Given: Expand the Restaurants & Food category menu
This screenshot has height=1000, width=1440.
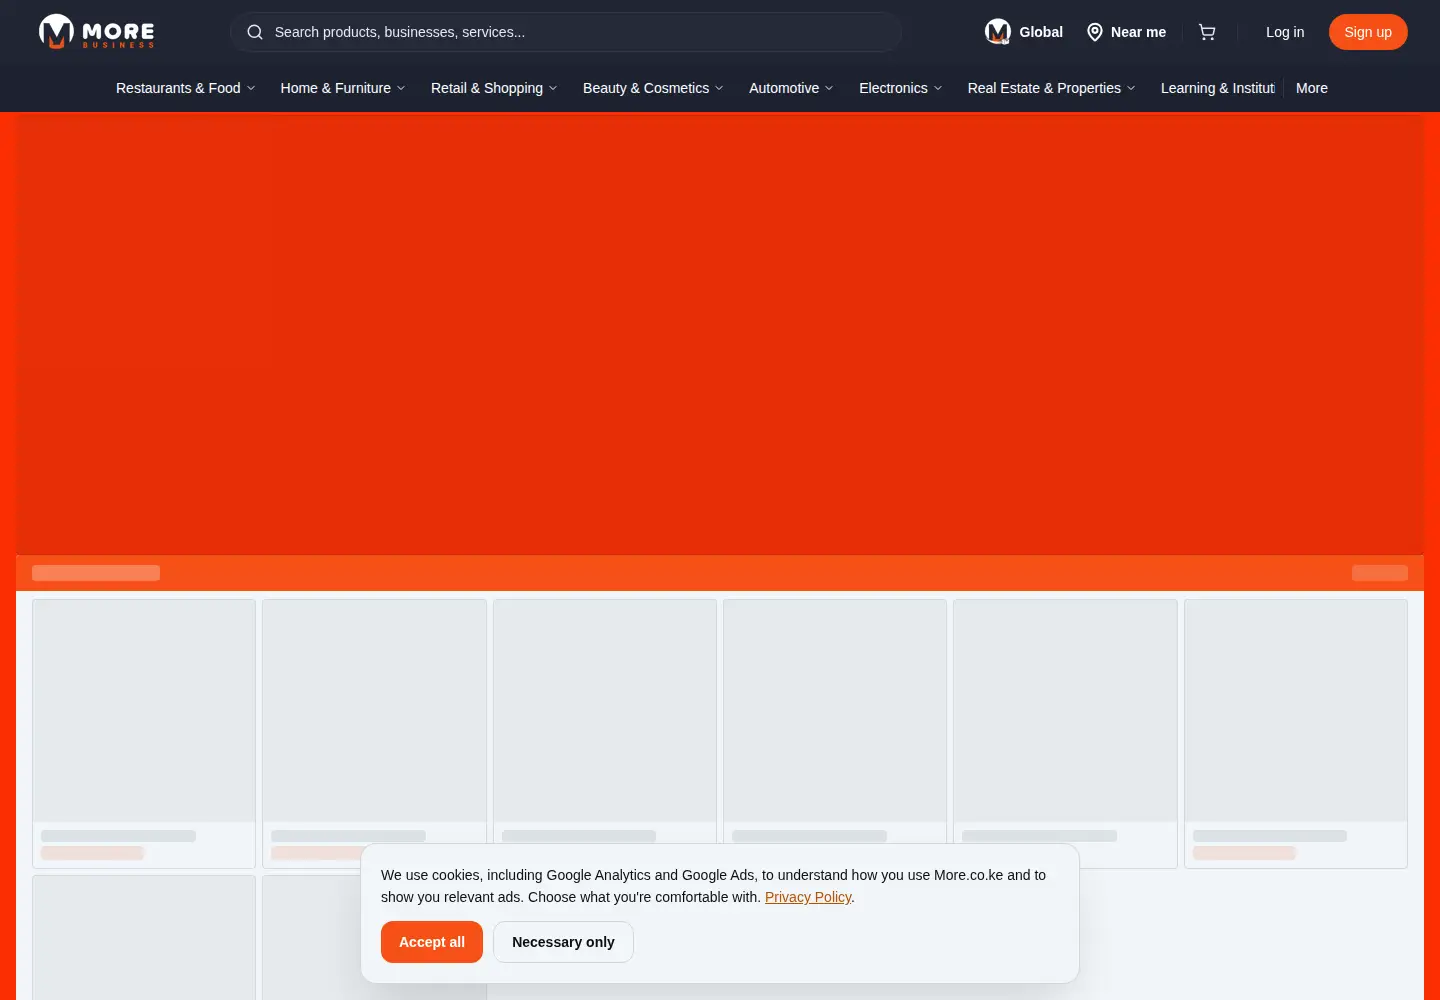Looking at the screenshot, I should 186,88.
